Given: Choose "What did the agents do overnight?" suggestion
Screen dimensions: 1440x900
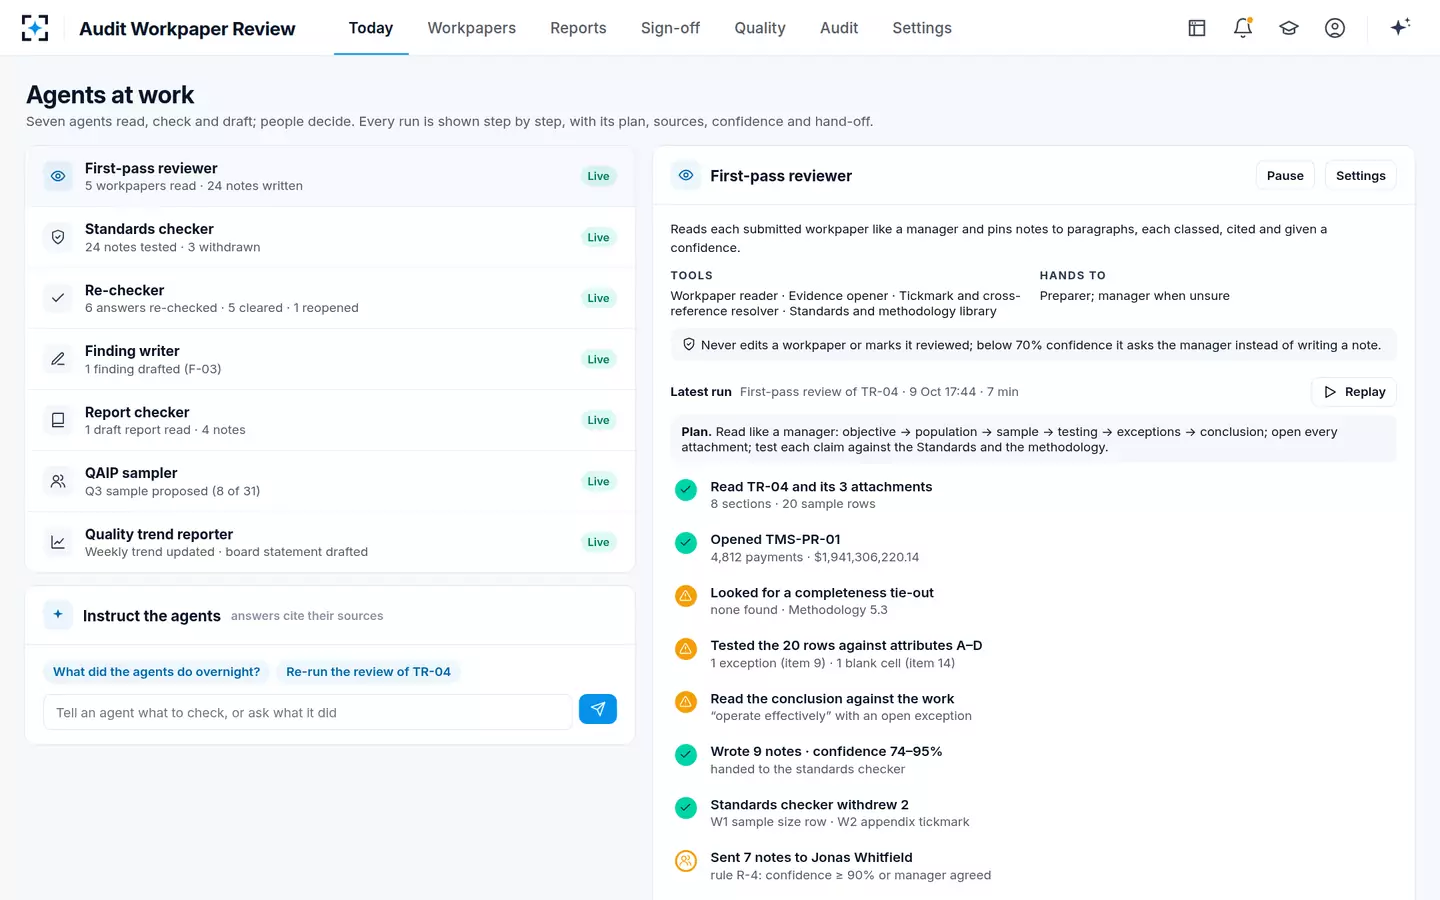Looking at the screenshot, I should [156, 672].
